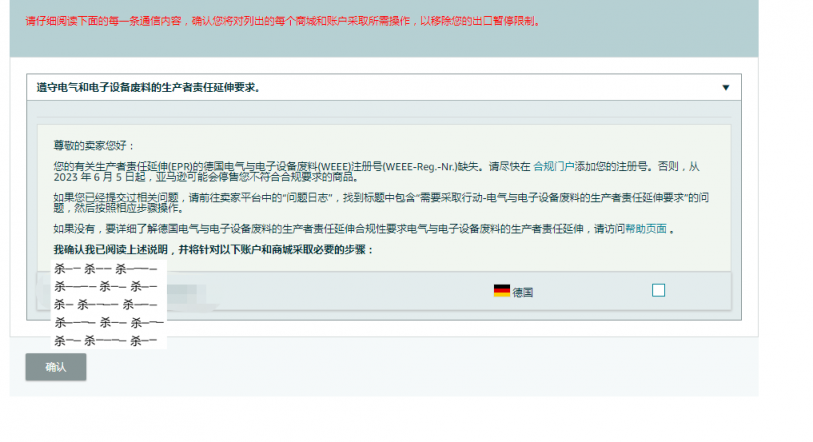The height and width of the screenshot is (442, 813).
Task: Click the blurred account name in 德国 row
Action: tap(187, 295)
